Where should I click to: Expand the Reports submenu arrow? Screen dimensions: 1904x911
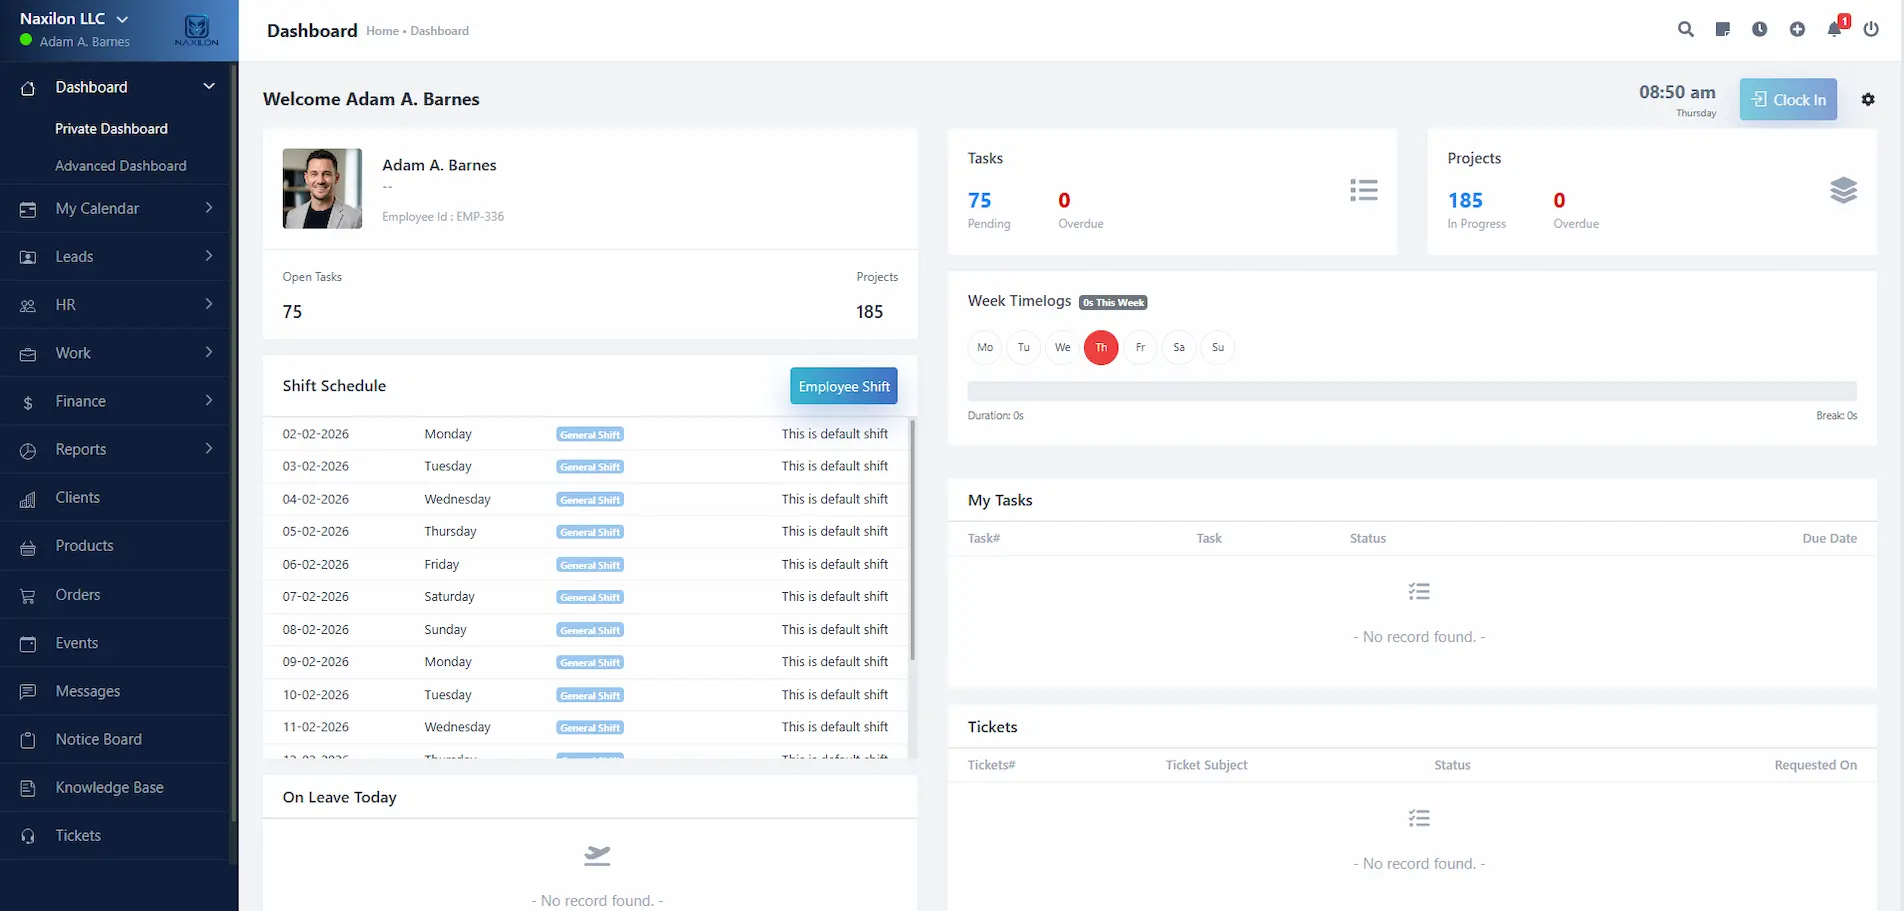209,448
